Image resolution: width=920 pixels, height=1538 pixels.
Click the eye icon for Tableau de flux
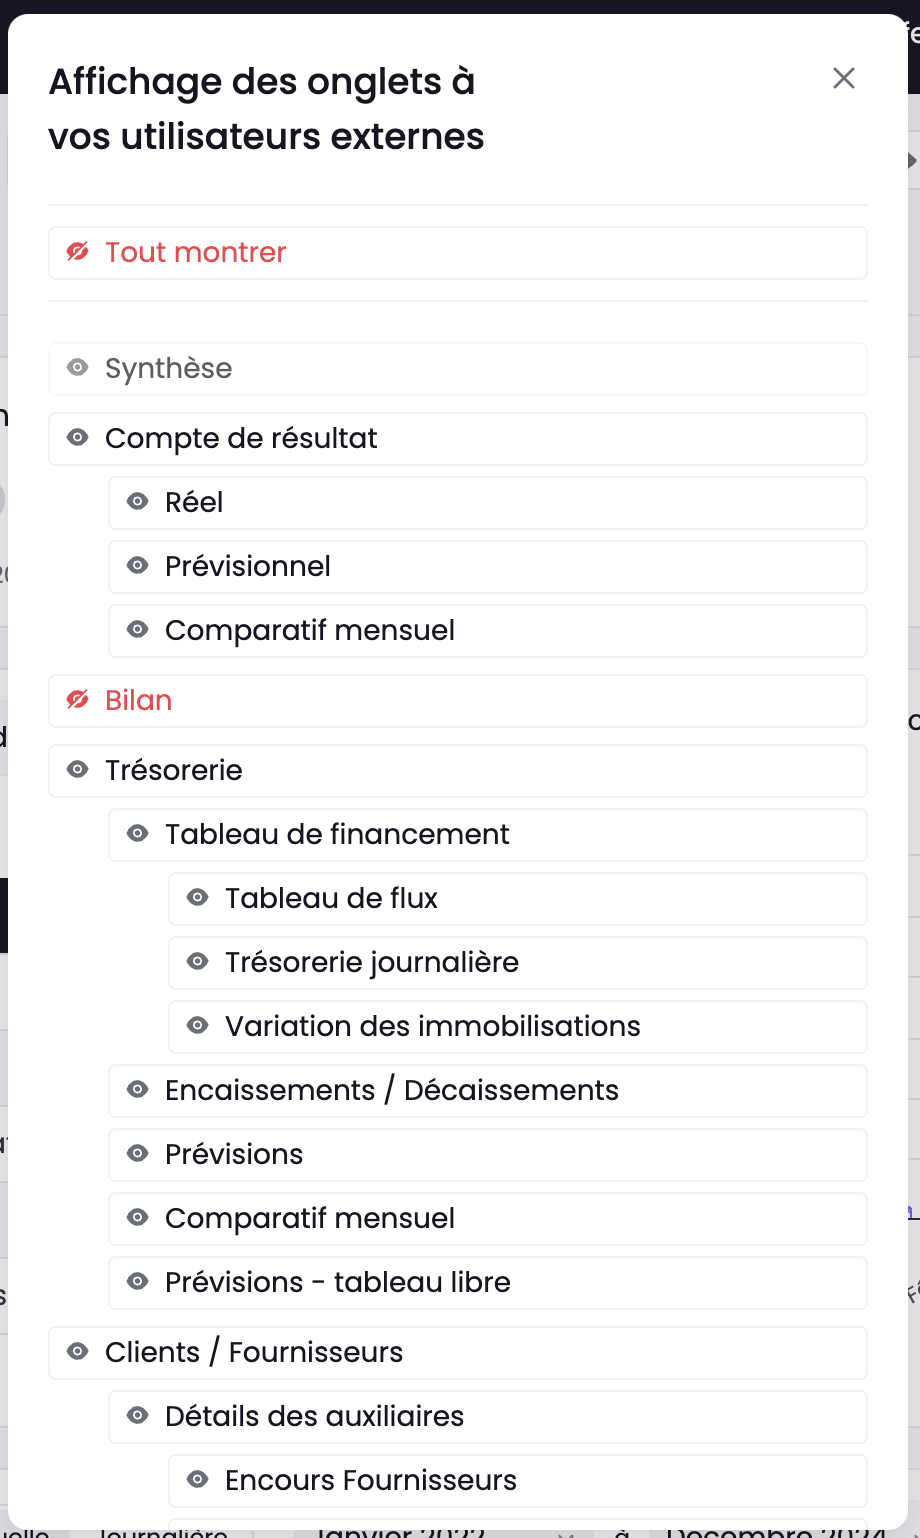(198, 898)
